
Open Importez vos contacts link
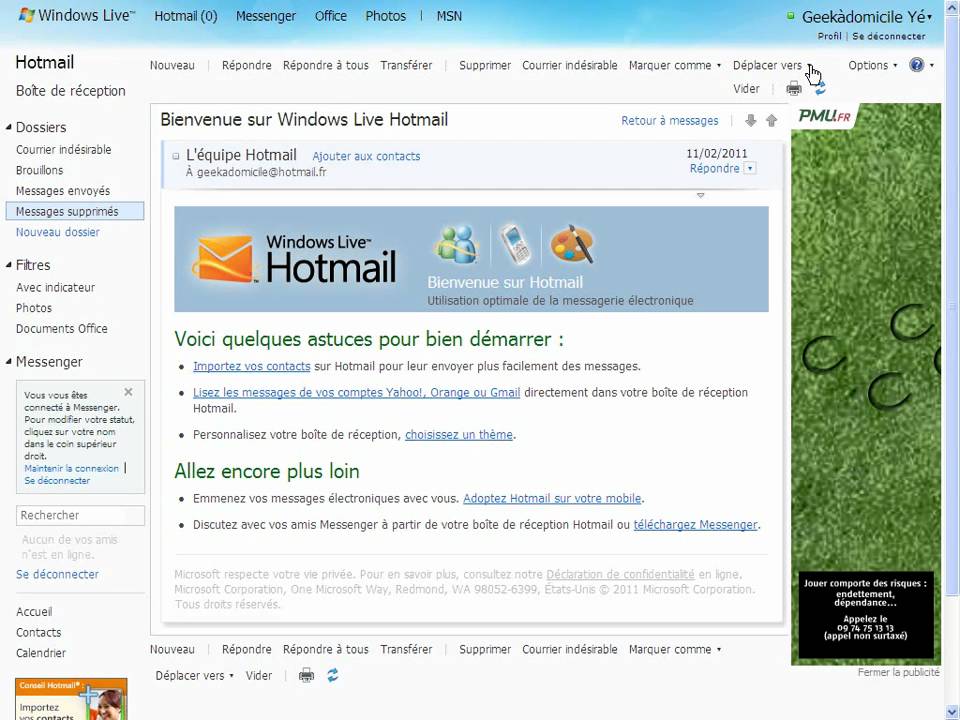pyautogui.click(x=252, y=366)
